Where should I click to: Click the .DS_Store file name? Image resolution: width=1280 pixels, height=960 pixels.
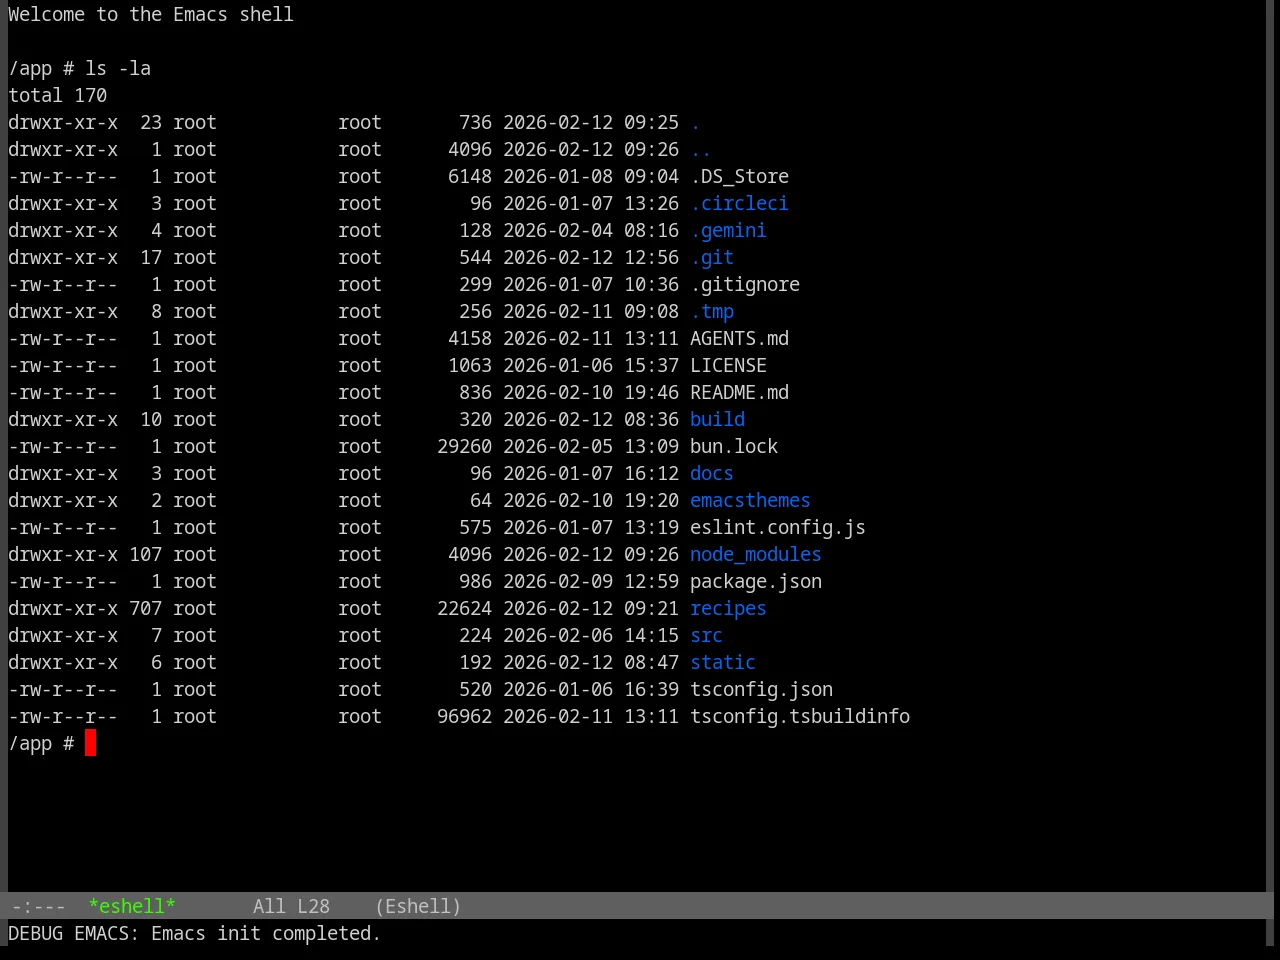(x=739, y=176)
